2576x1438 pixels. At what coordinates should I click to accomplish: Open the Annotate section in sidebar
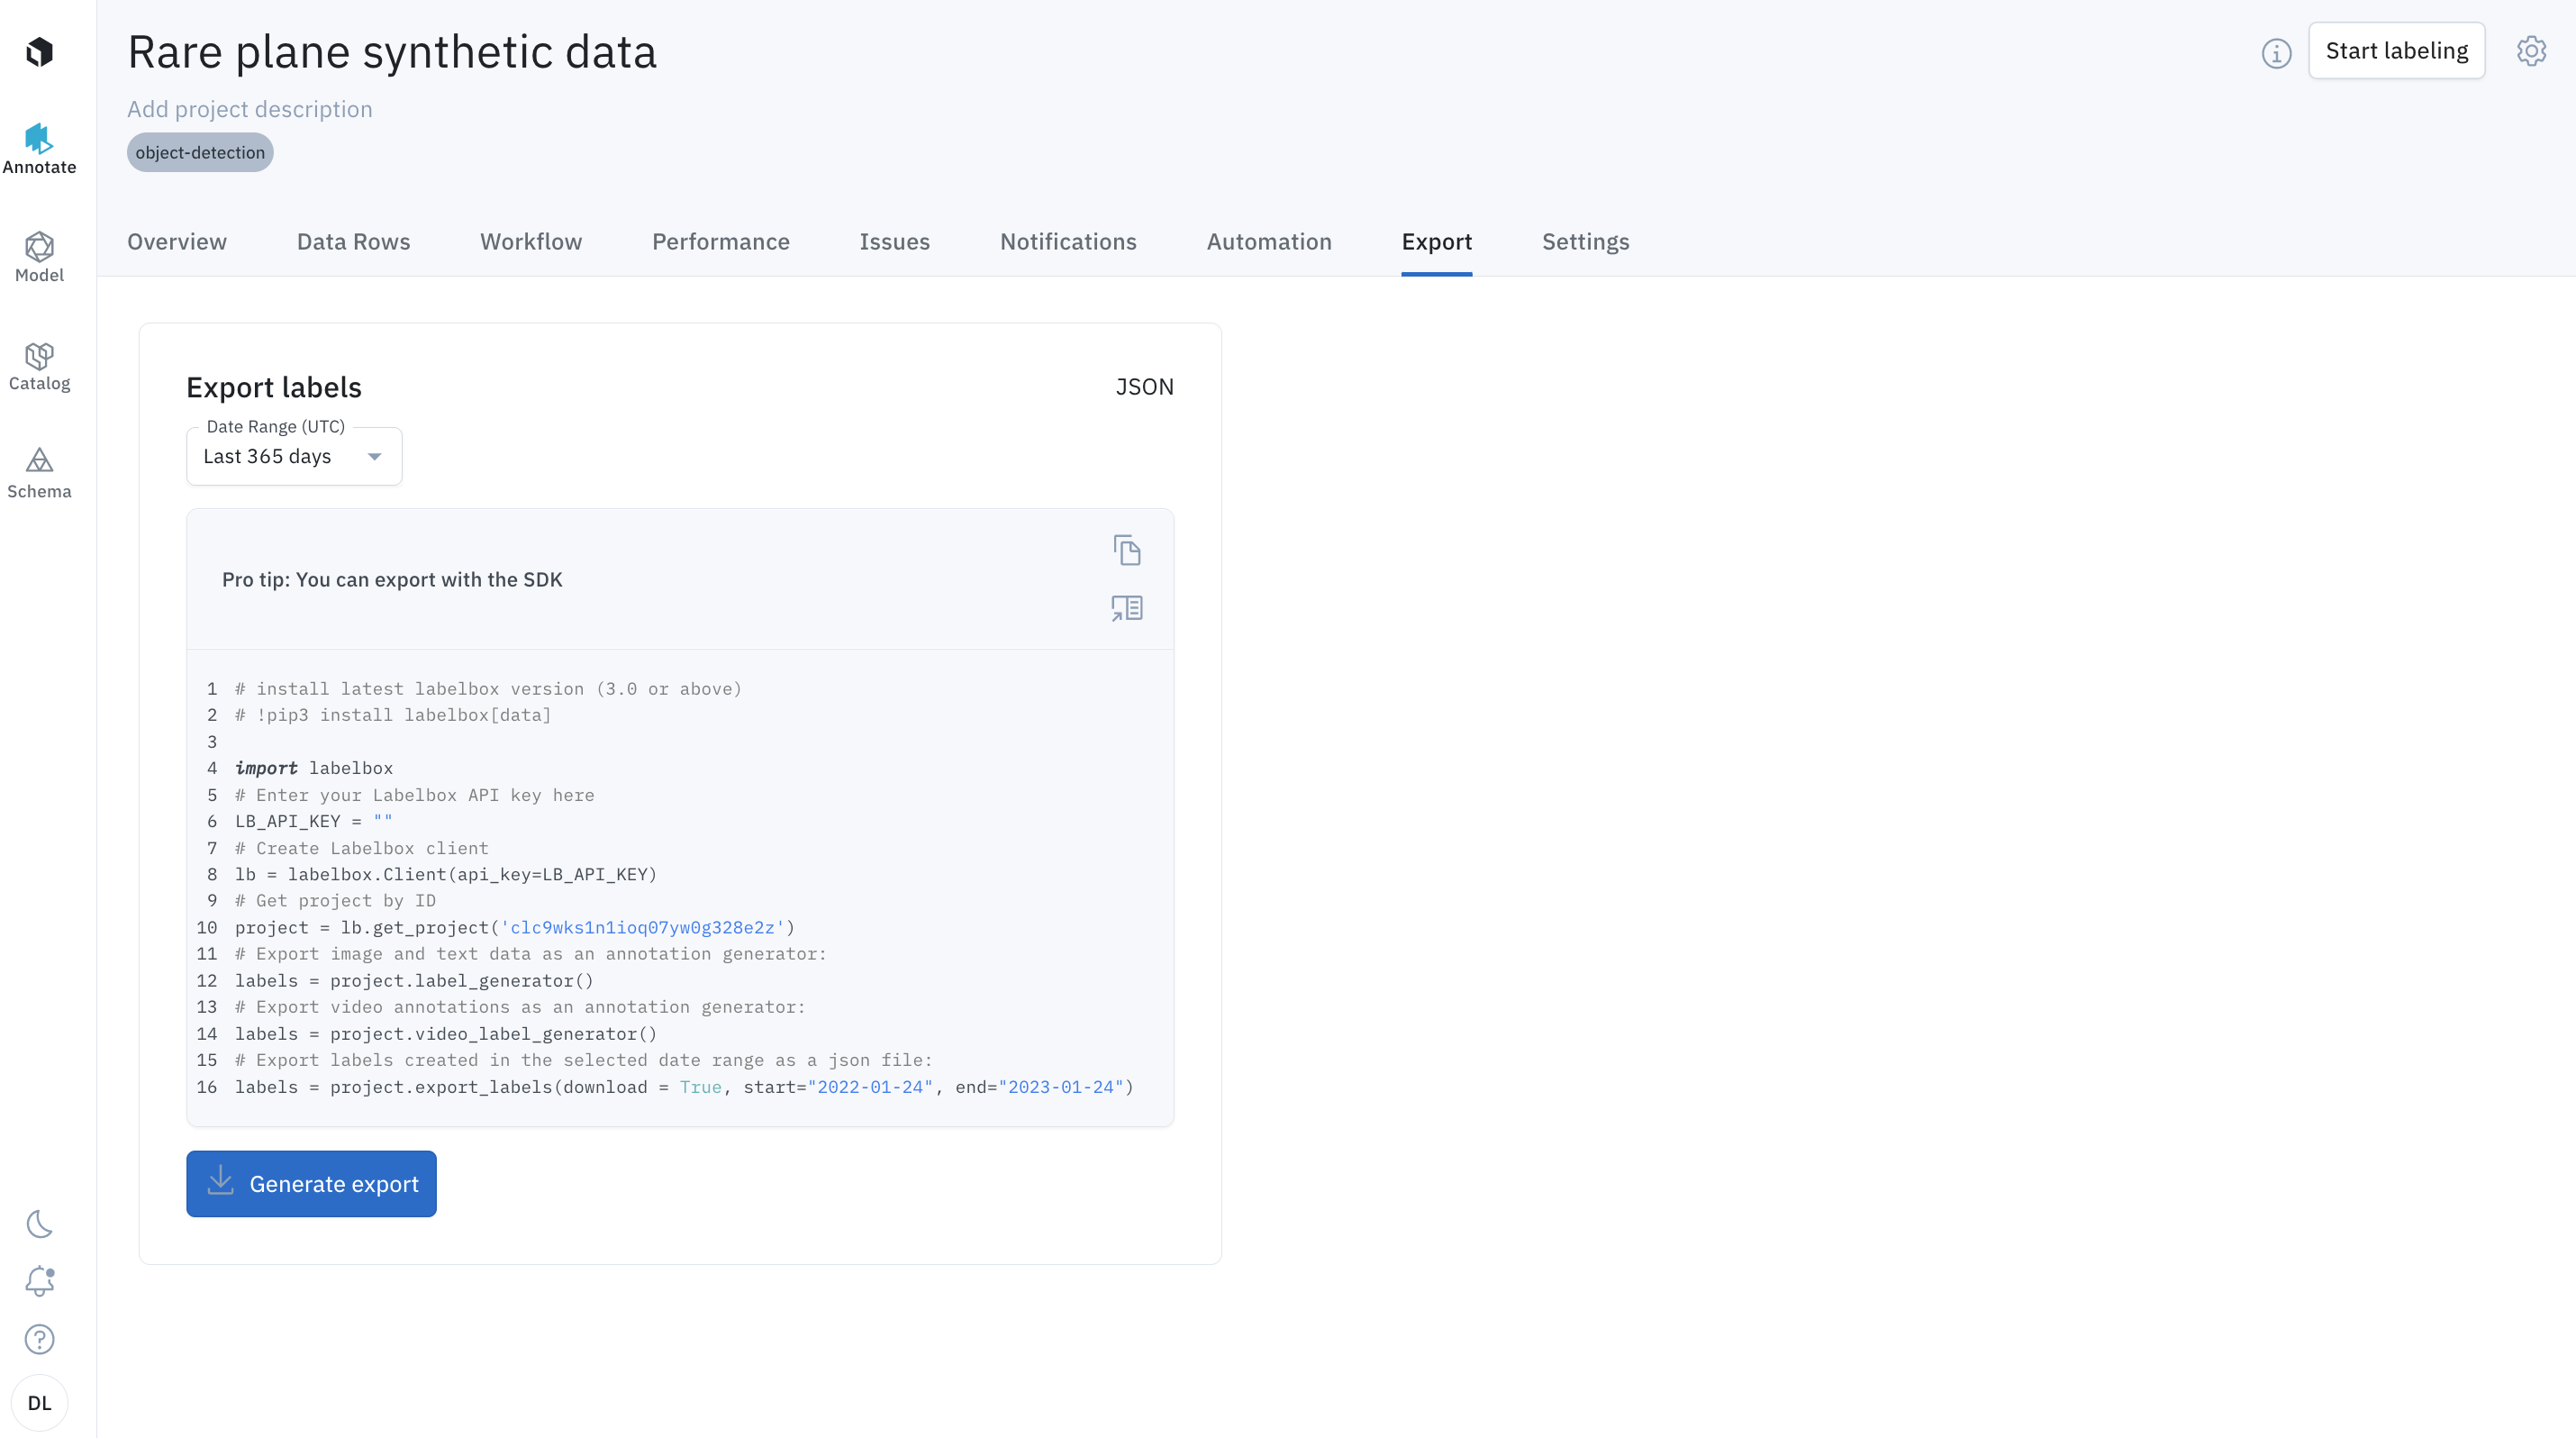(x=39, y=149)
